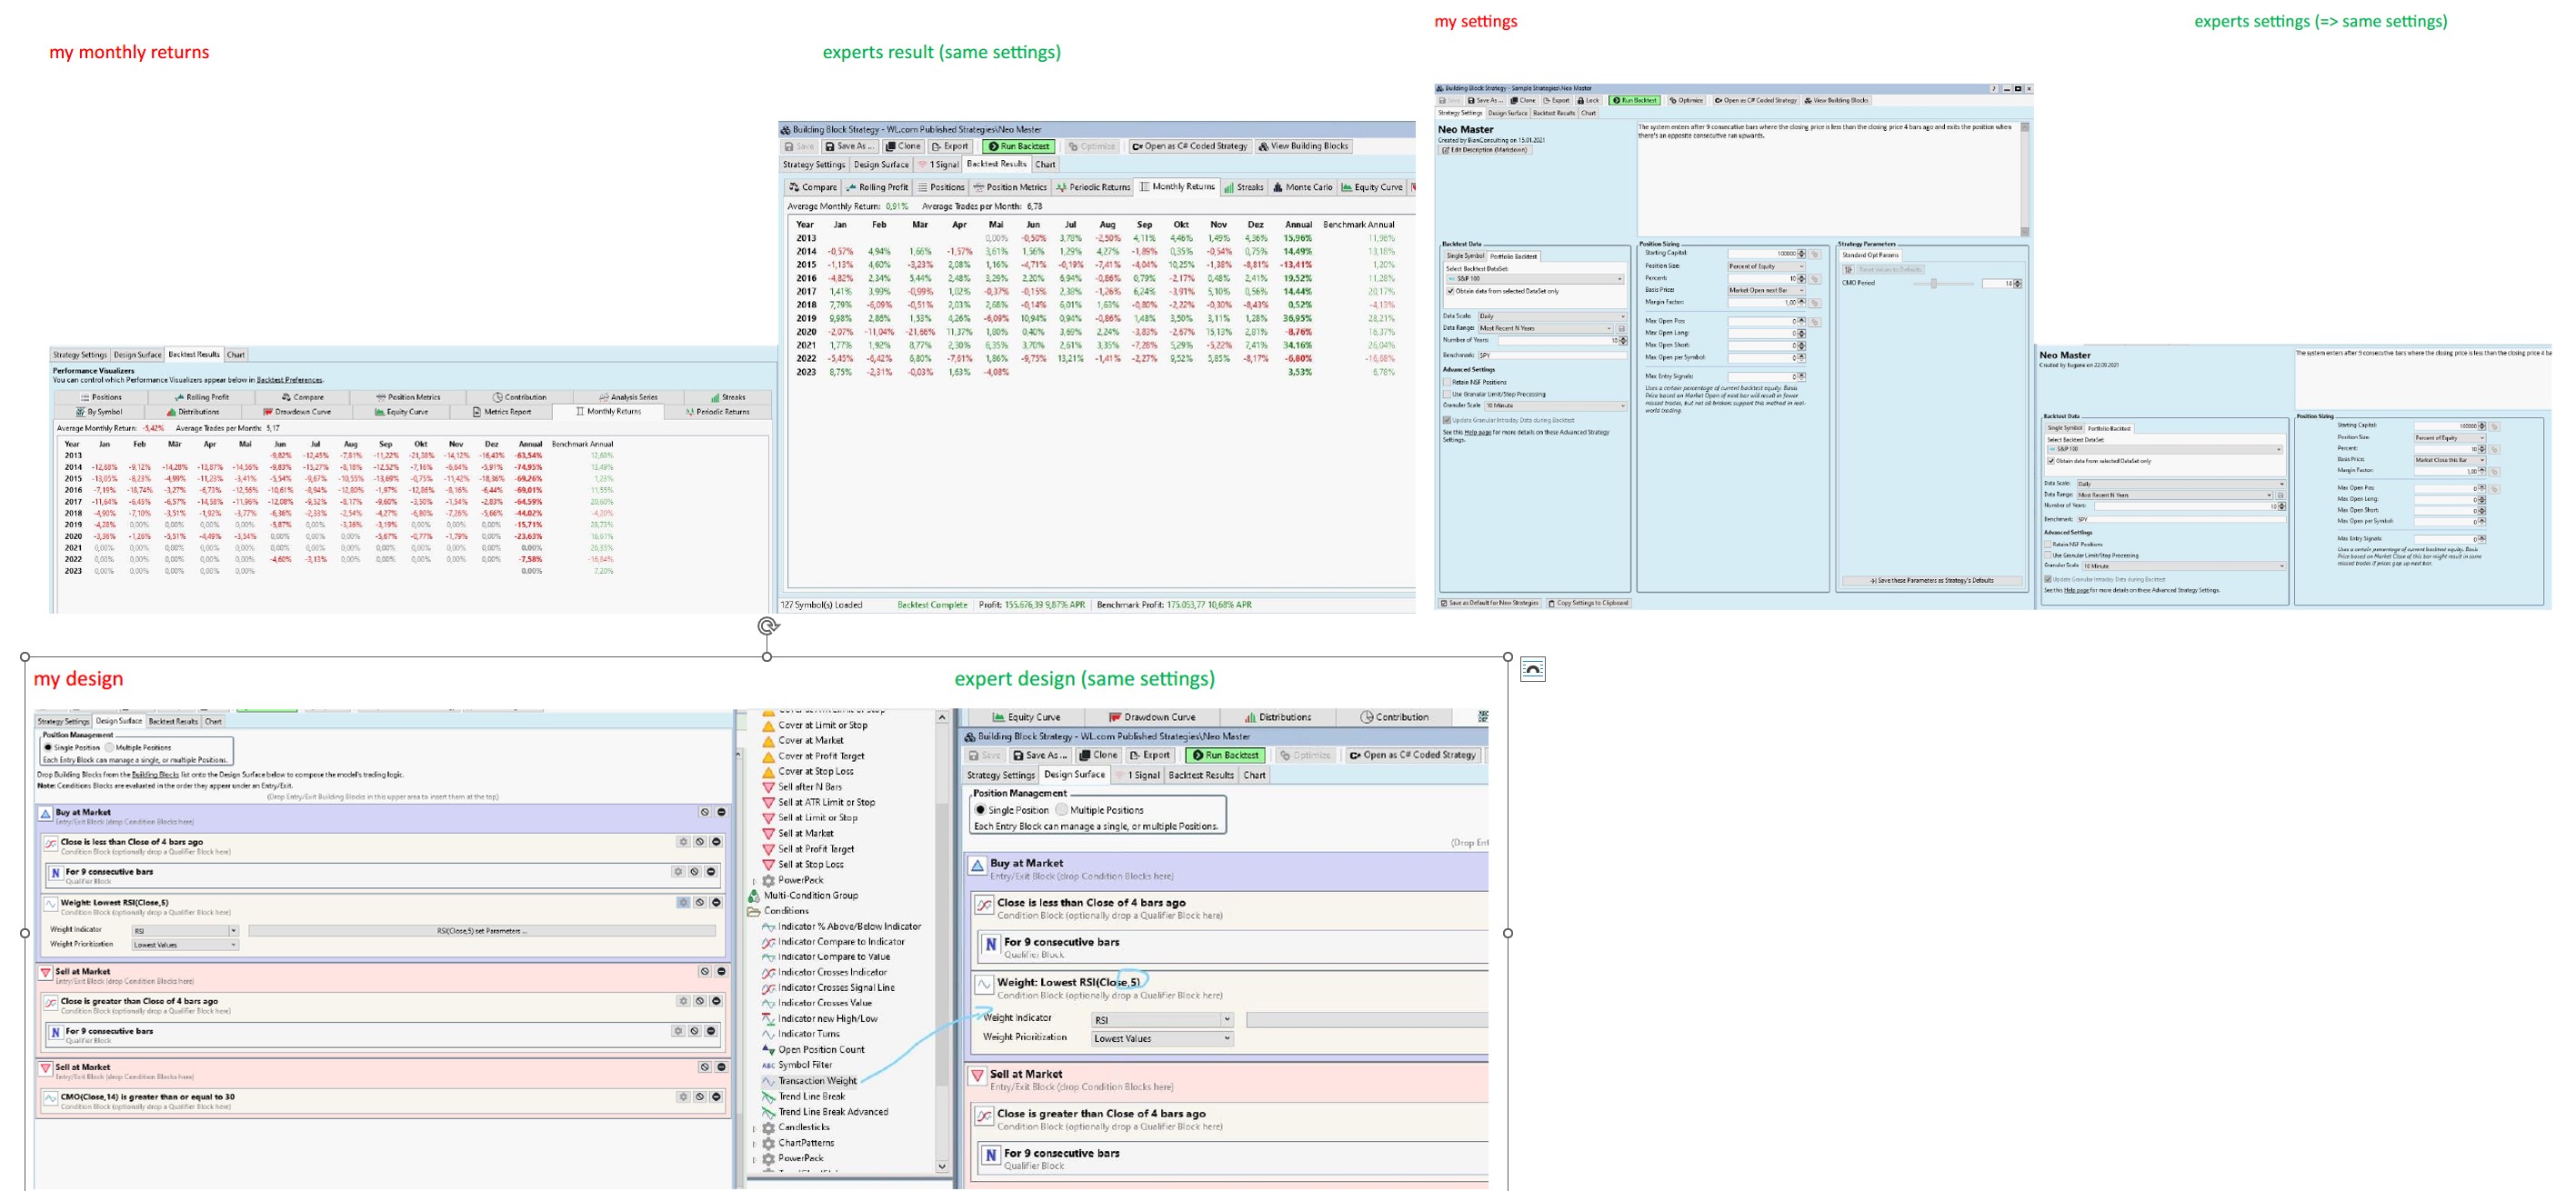The height and width of the screenshot is (1191, 2576).
Task: Select Single Position radio in expert design
Action: tap(980, 810)
